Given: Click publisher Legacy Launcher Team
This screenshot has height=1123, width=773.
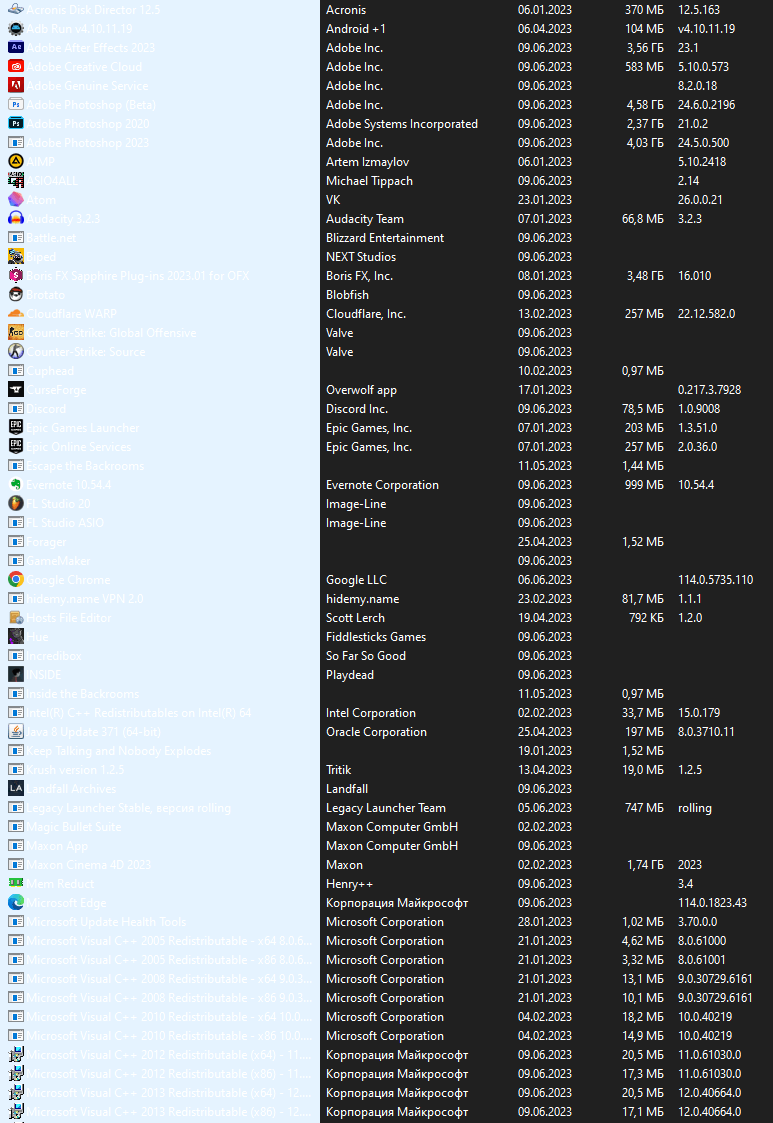Looking at the screenshot, I should (x=386, y=808).
